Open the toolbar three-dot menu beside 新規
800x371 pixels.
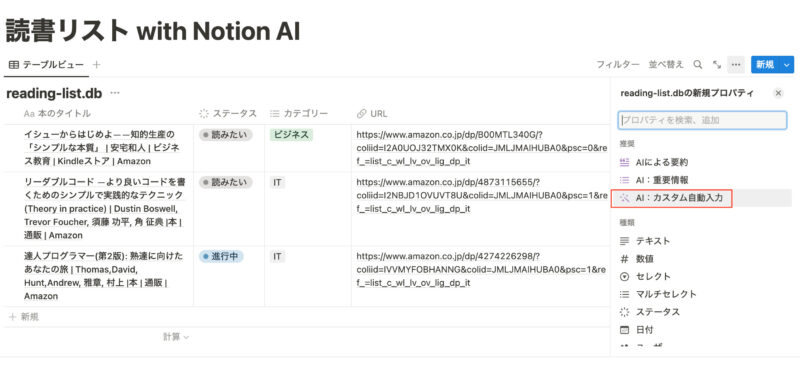[x=736, y=65]
